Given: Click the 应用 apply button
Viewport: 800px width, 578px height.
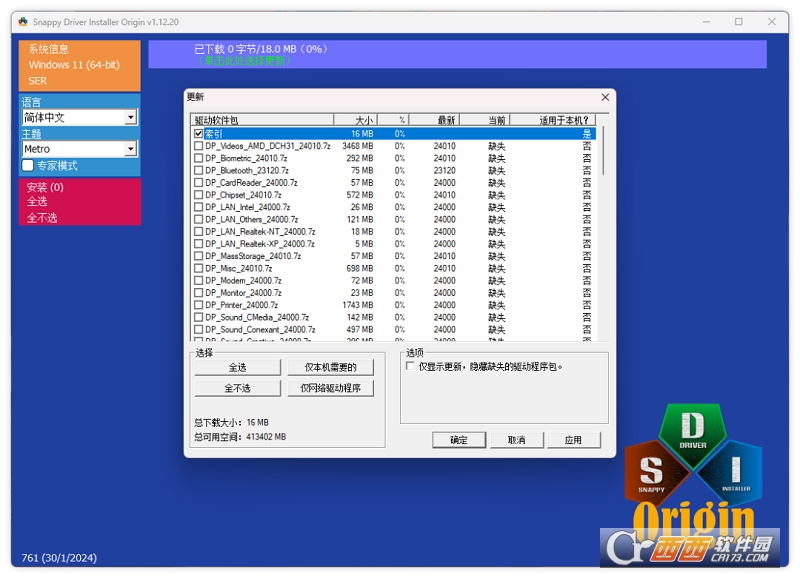Looking at the screenshot, I should 573,440.
